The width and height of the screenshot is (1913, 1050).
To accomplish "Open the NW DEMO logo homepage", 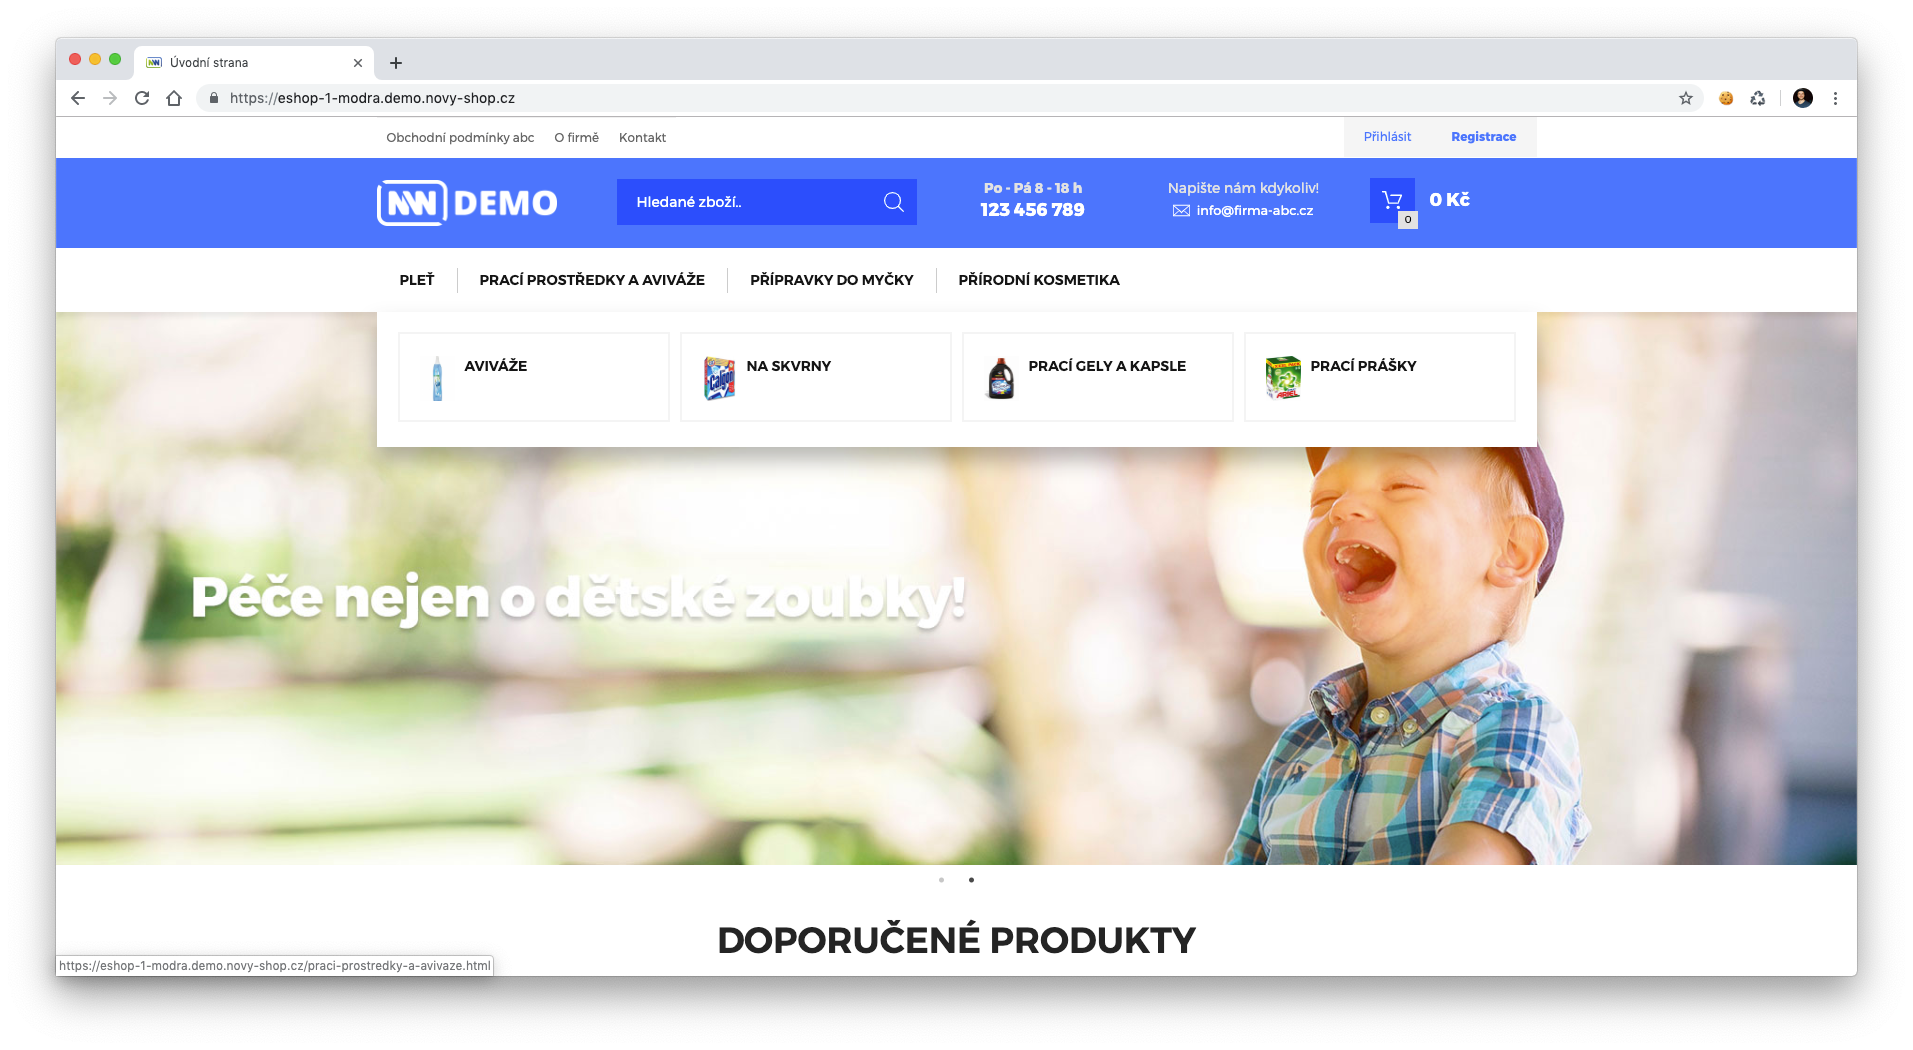I will pyautogui.click(x=467, y=203).
